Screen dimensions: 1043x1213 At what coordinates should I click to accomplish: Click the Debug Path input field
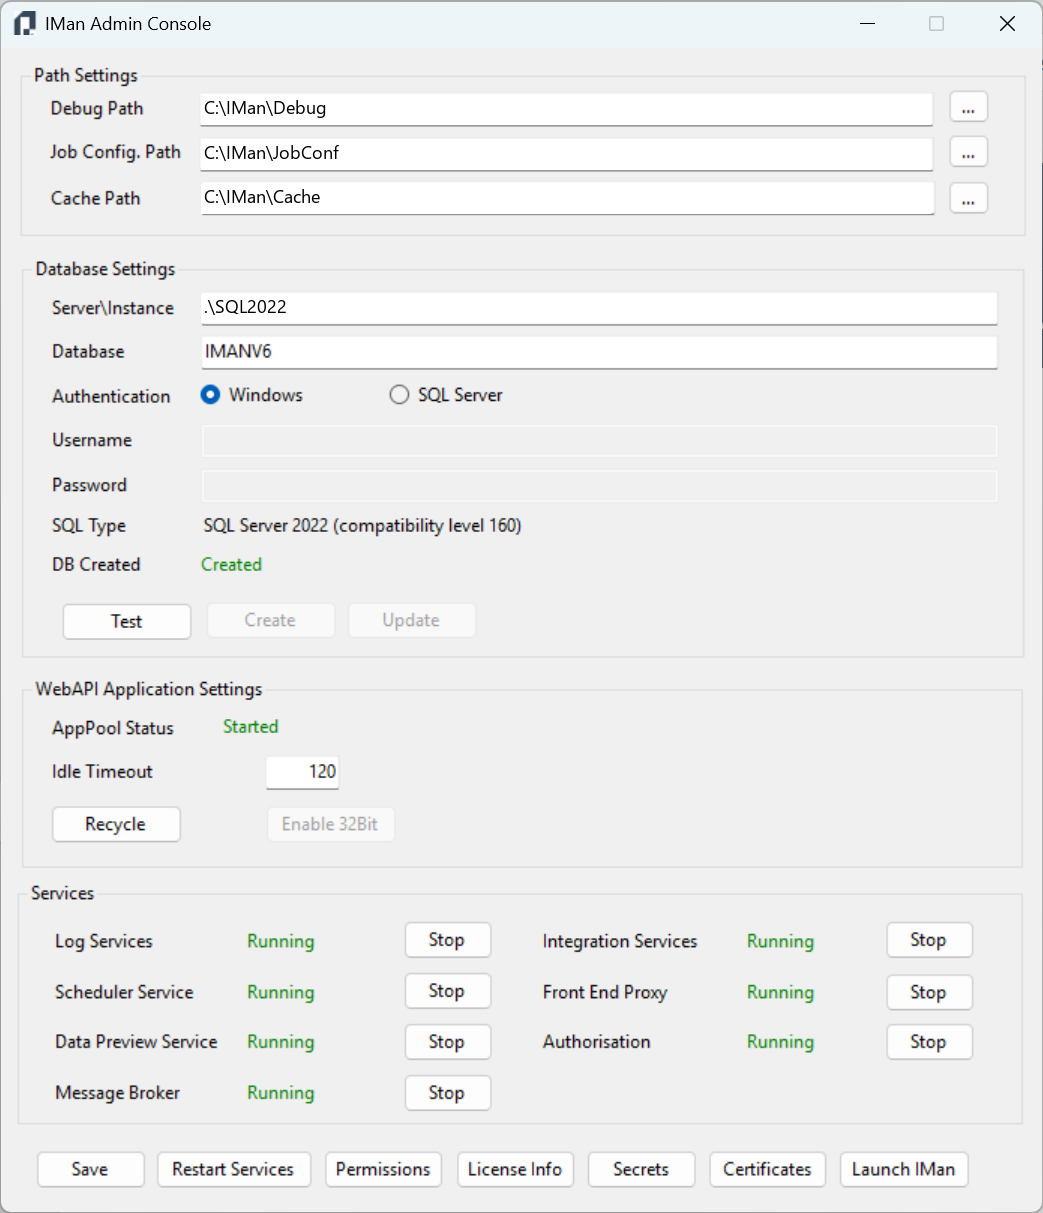point(567,108)
